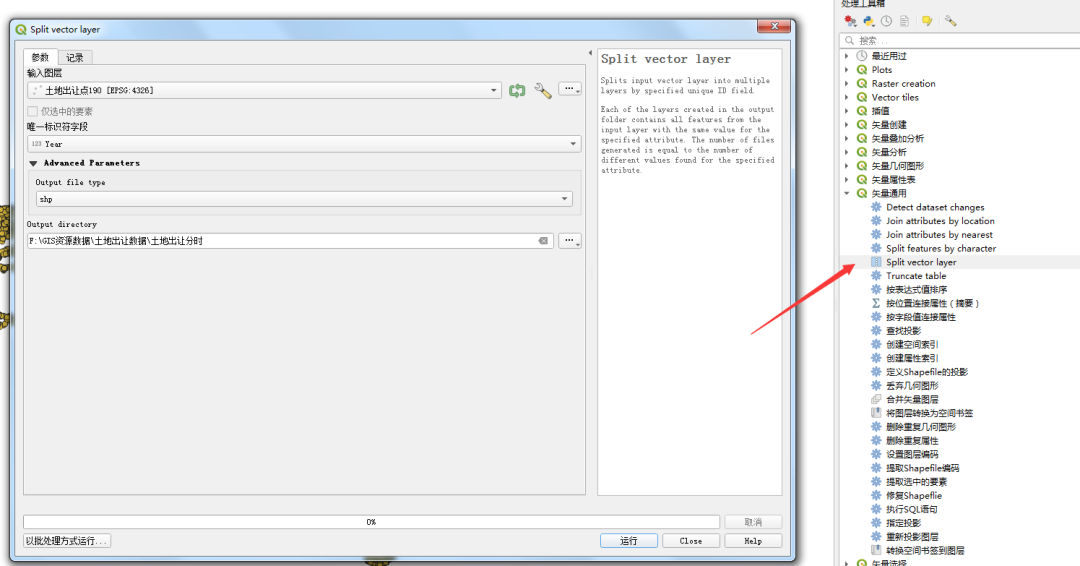Expand the Vector tiles group arrow
This screenshot has height=566, width=1080.
(847, 97)
